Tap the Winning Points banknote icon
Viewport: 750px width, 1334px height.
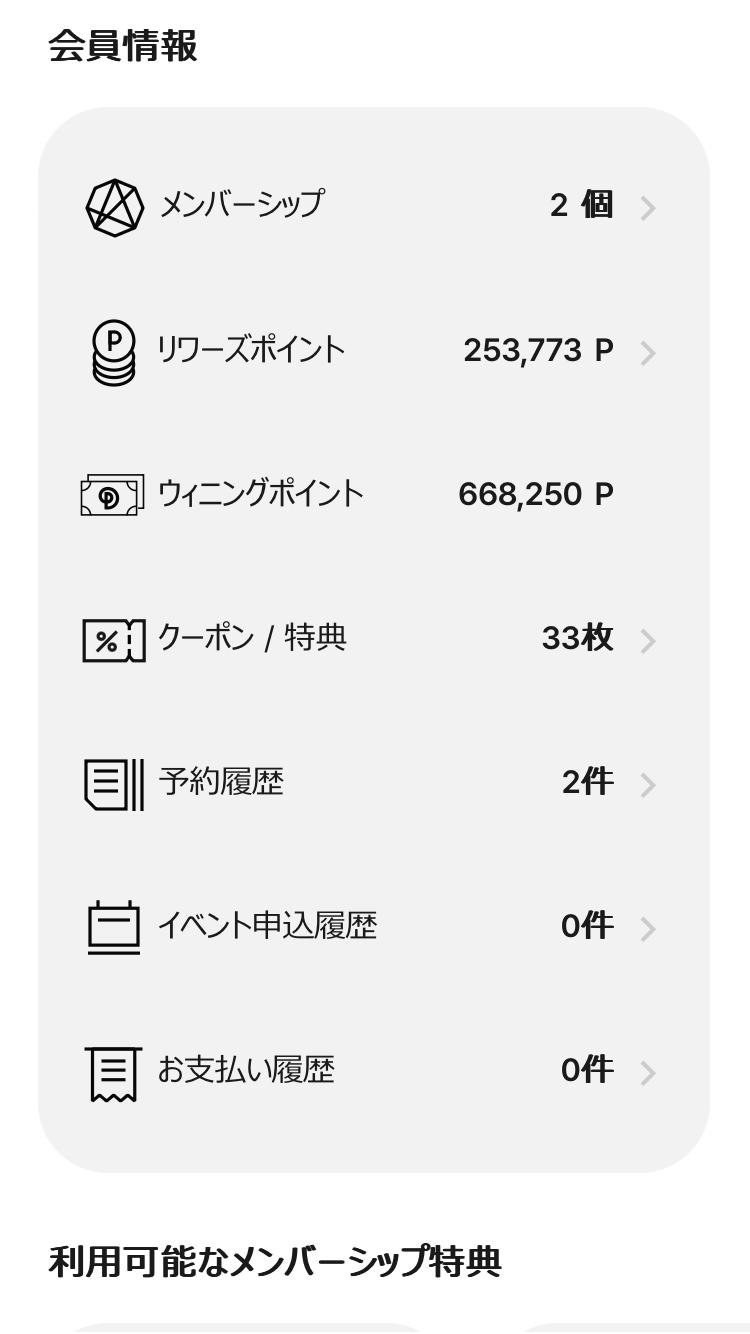point(112,495)
